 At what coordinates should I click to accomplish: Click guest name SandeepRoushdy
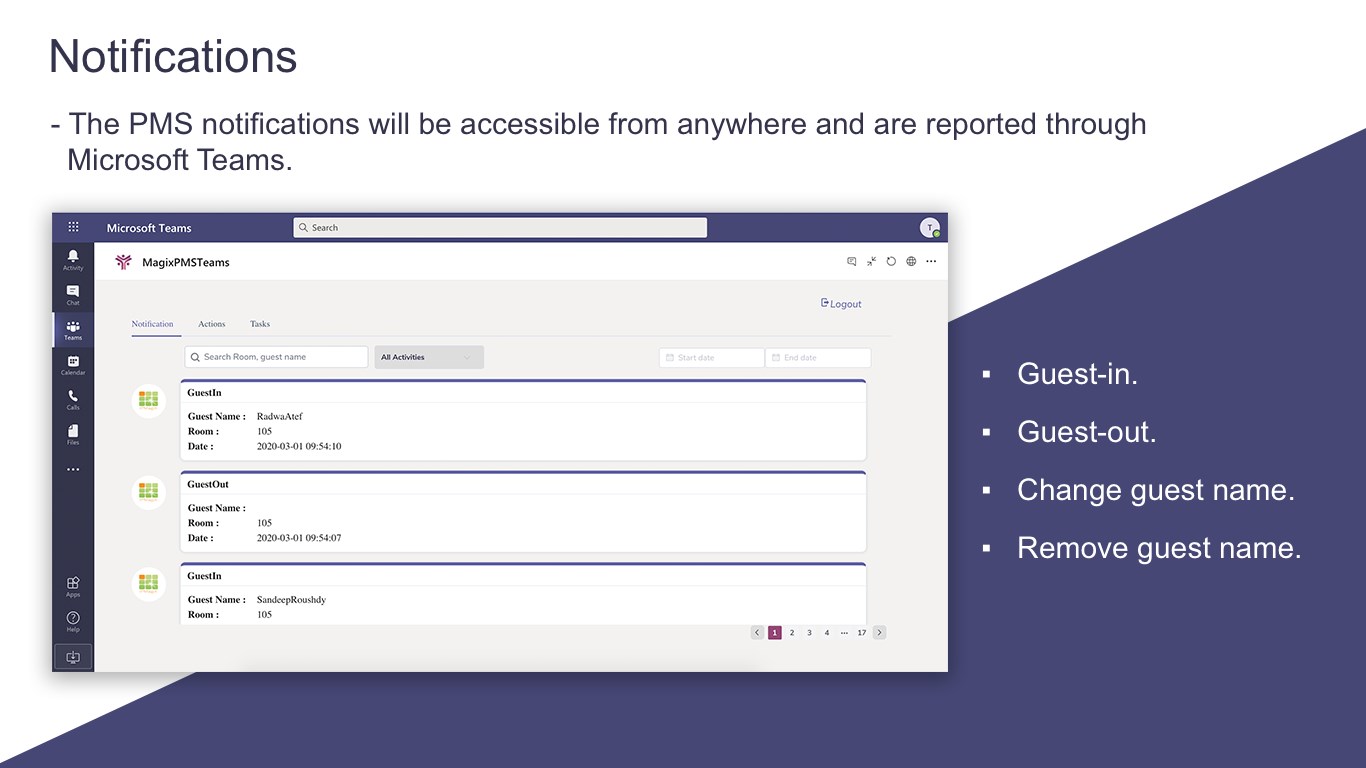292,600
